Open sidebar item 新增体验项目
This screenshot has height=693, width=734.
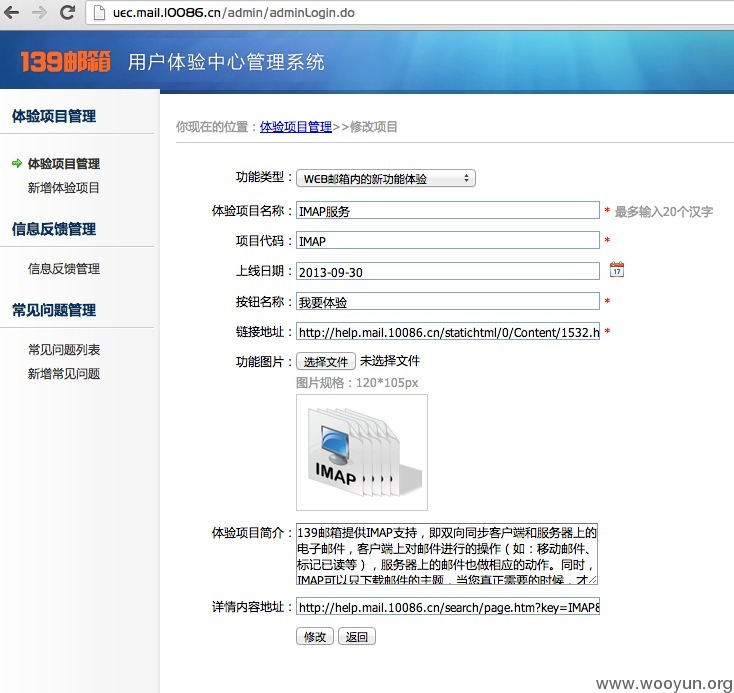pyautogui.click(x=64, y=188)
